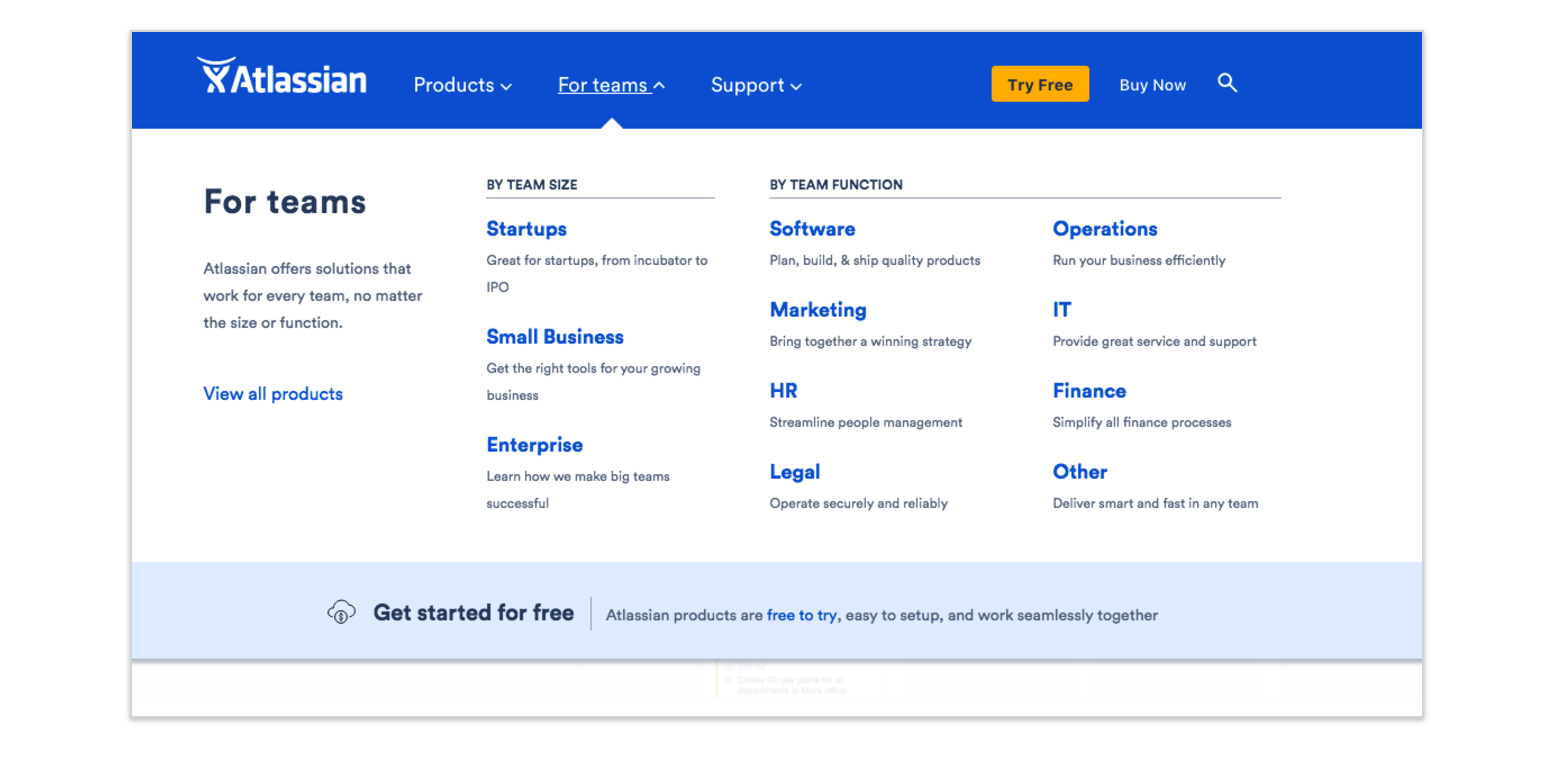Click 'Streamline people management' description

pyautogui.click(x=866, y=422)
